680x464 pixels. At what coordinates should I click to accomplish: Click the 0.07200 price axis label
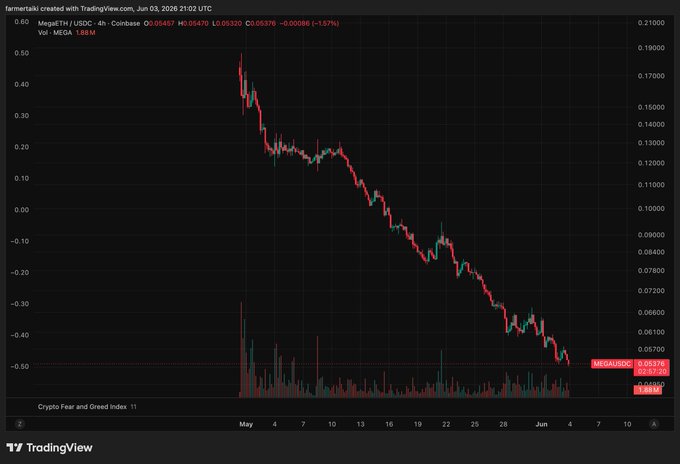651,291
